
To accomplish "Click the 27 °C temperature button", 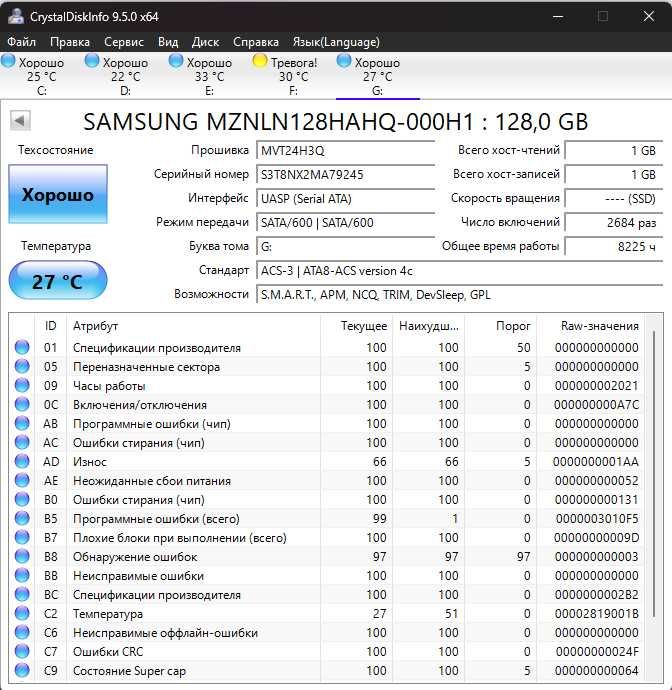I will click(58, 281).
